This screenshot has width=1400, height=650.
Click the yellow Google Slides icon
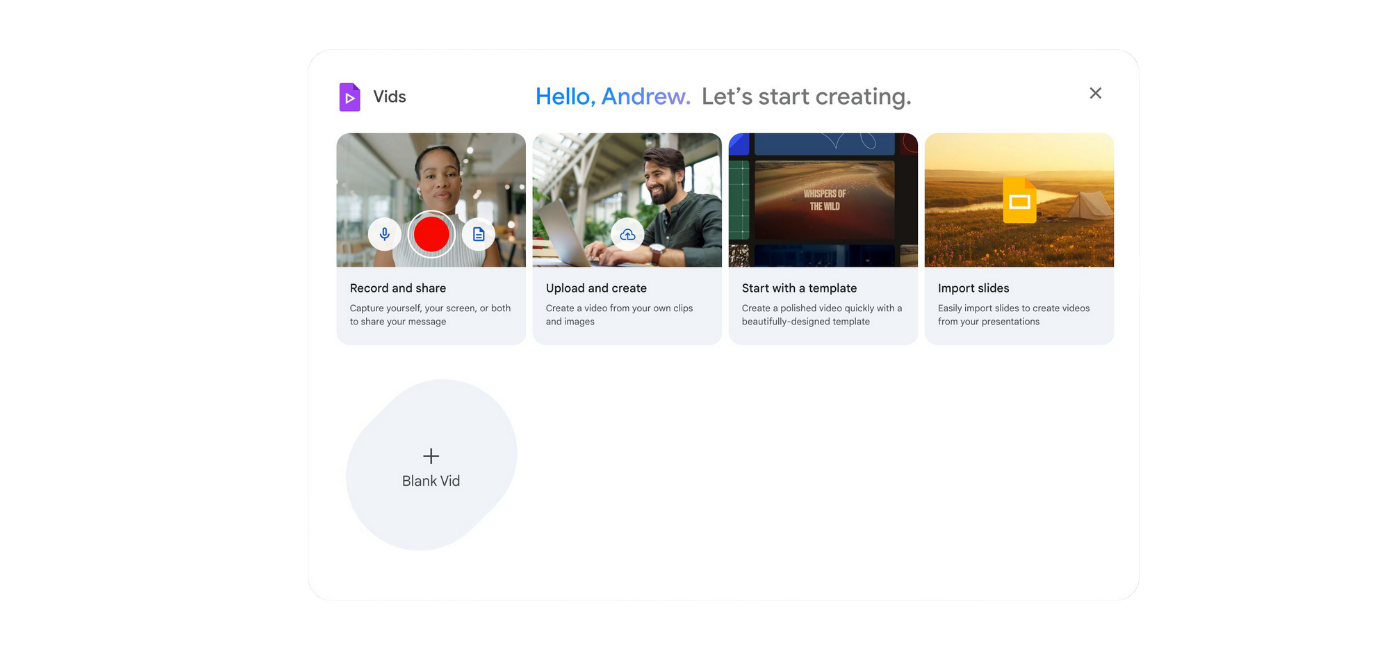point(1019,200)
